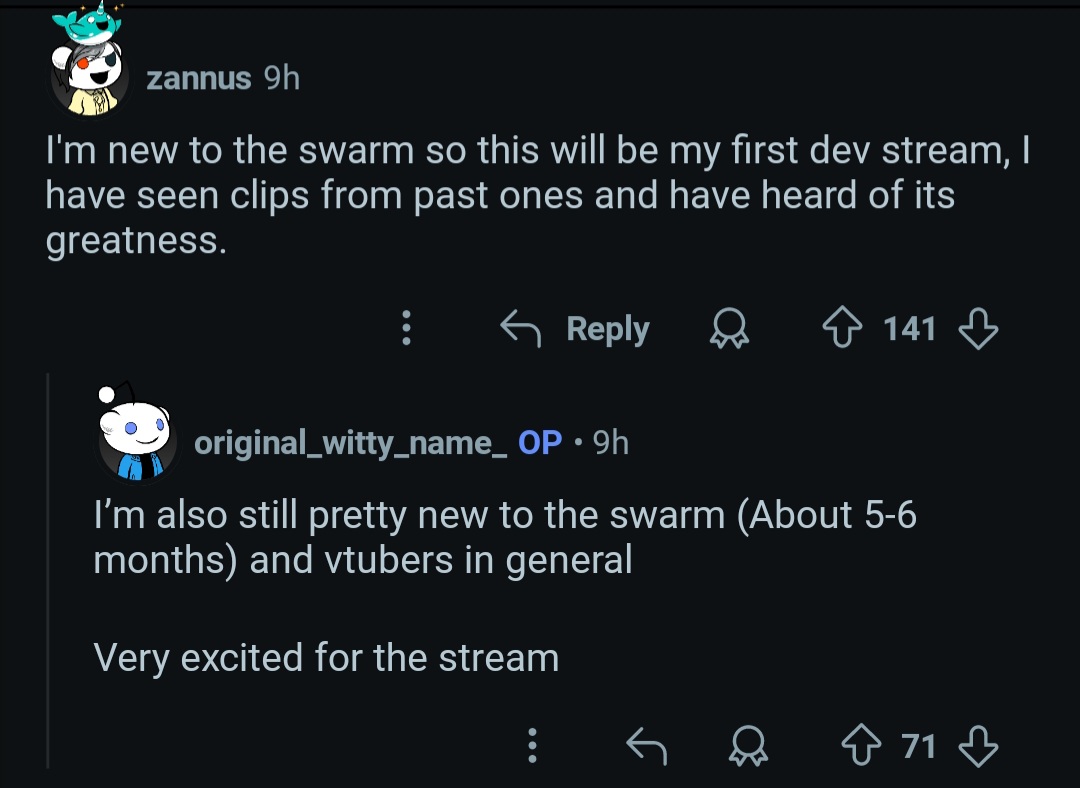The height and width of the screenshot is (788, 1080).
Task: Downvote zannus's comment
Action: [978, 328]
